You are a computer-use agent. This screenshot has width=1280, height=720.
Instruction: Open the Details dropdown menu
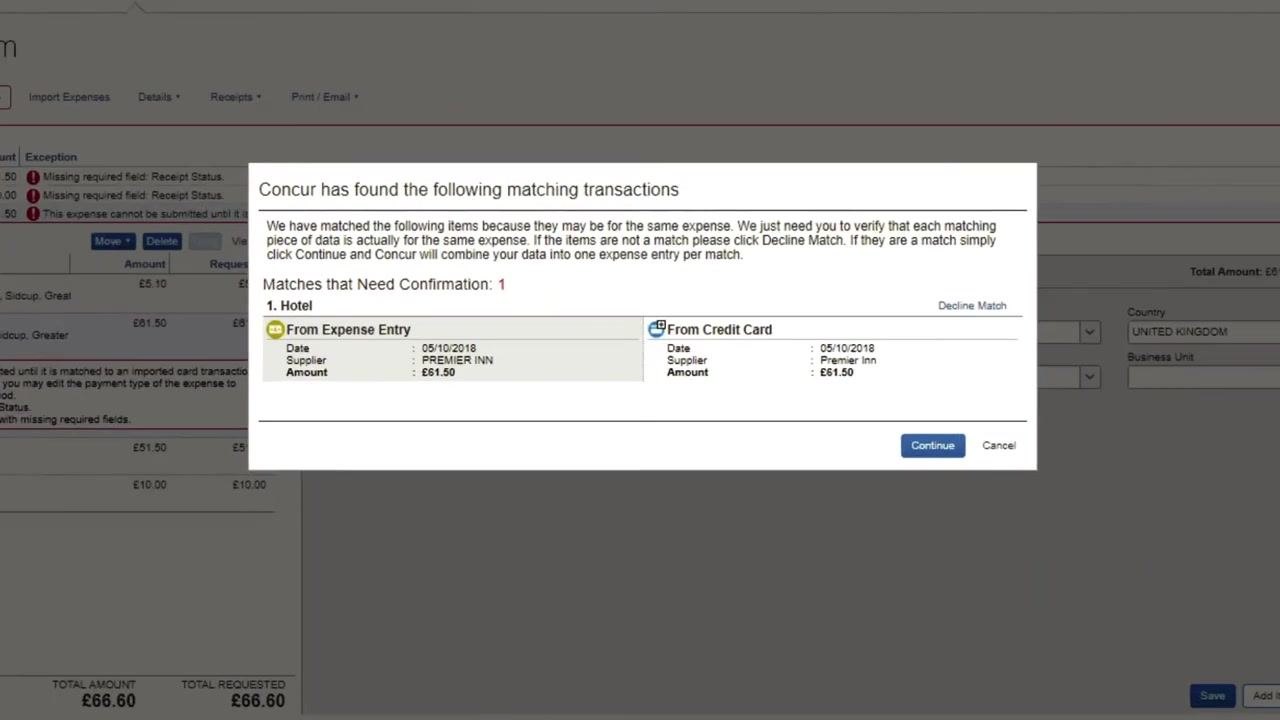pos(159,97)
